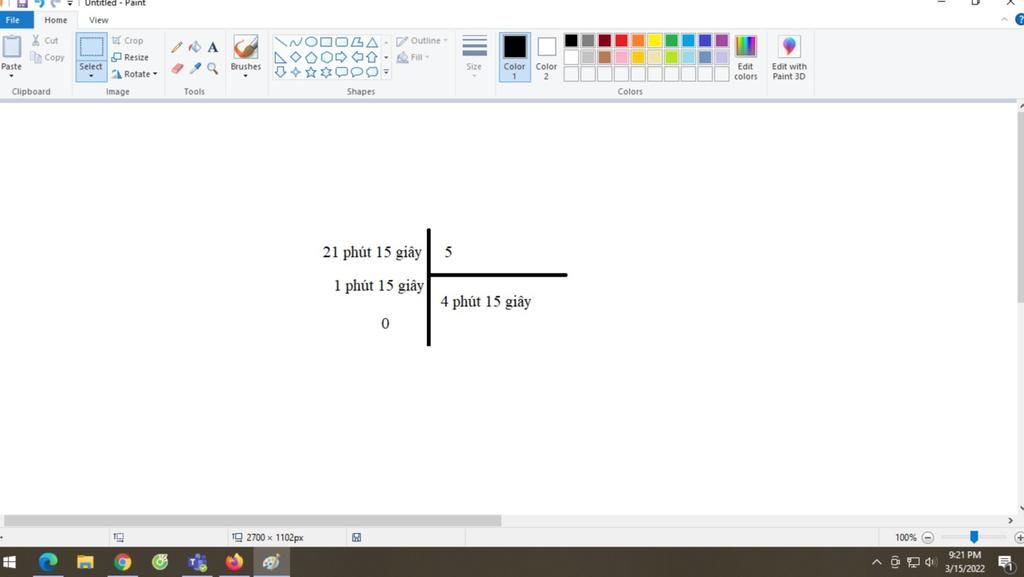
Task: Click the Crop button
Action: 127,40
